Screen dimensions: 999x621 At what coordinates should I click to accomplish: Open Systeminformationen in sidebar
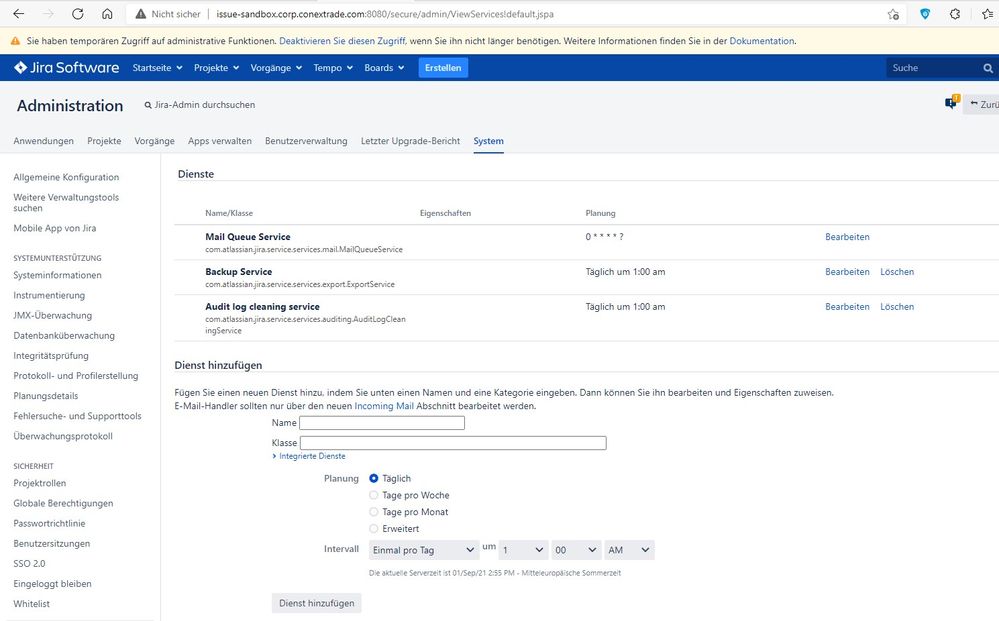pyautogui.click(x=57, y=275)
